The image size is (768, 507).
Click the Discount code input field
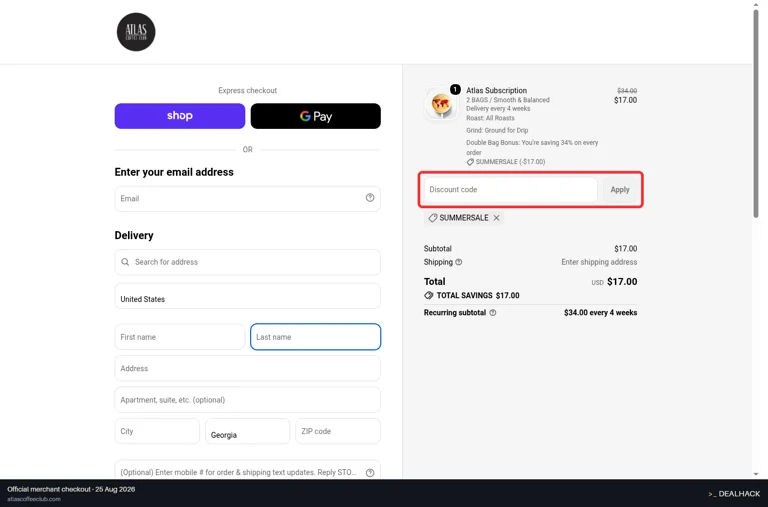tap(510, 190)
